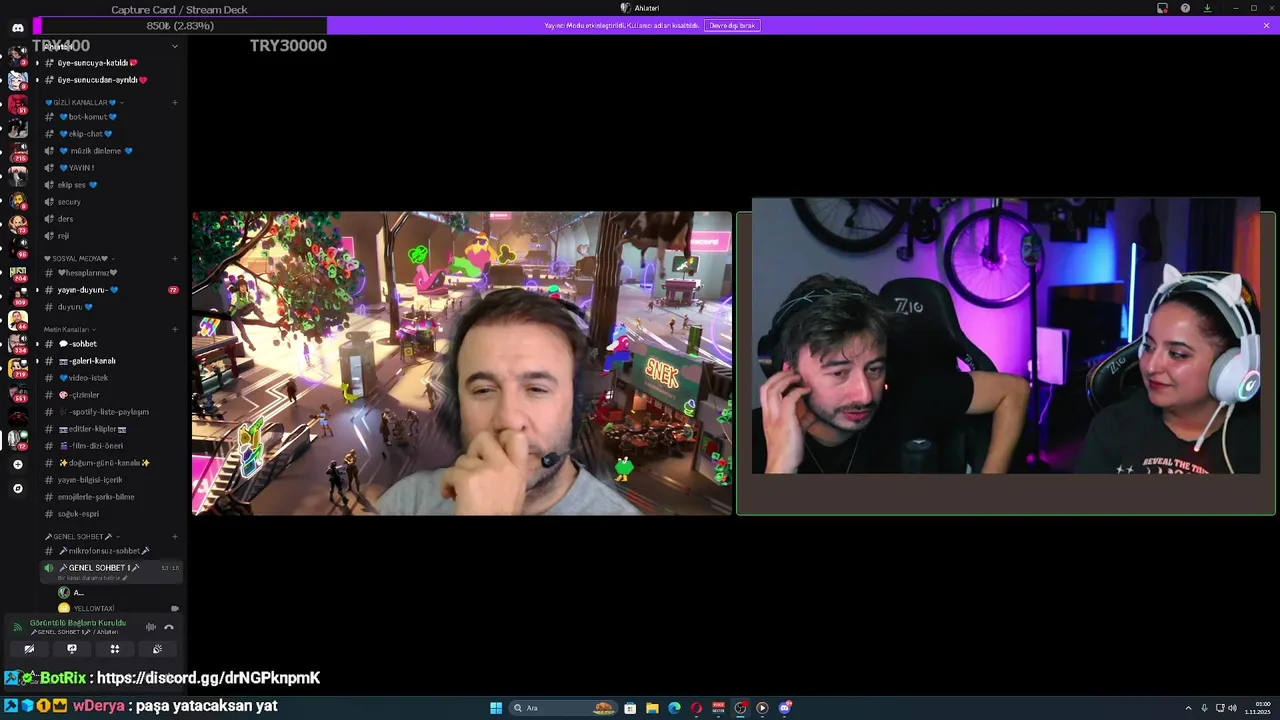This screenshot has width=1280, height=720.
Task: Select the GENEL SOHBET 1 voice channel
Action: (110, 570)
